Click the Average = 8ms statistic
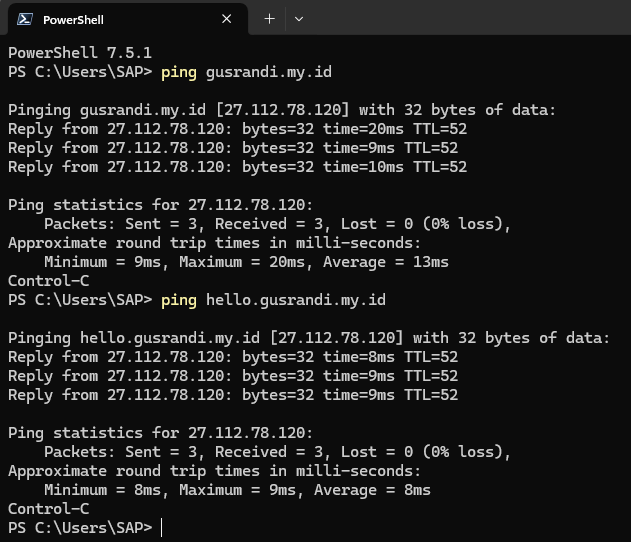Viewport: 631px width, 542px height. coord(372,490)
